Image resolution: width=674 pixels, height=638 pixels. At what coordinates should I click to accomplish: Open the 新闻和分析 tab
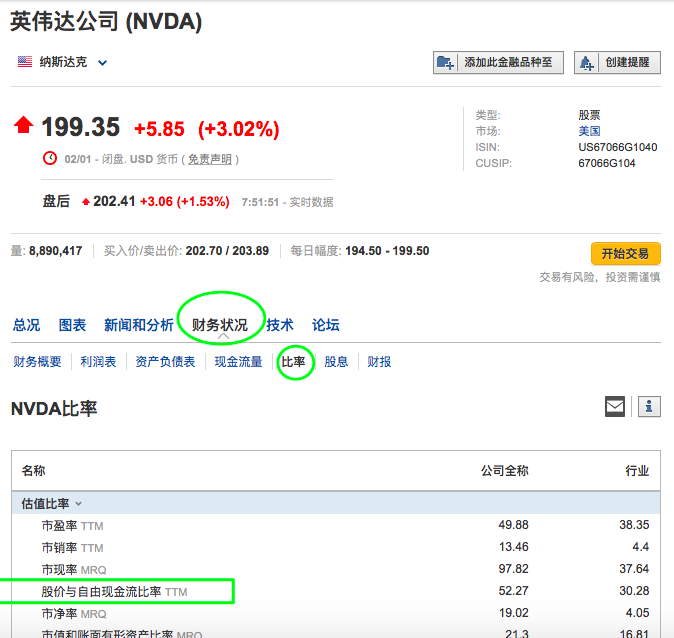(138, 325)
